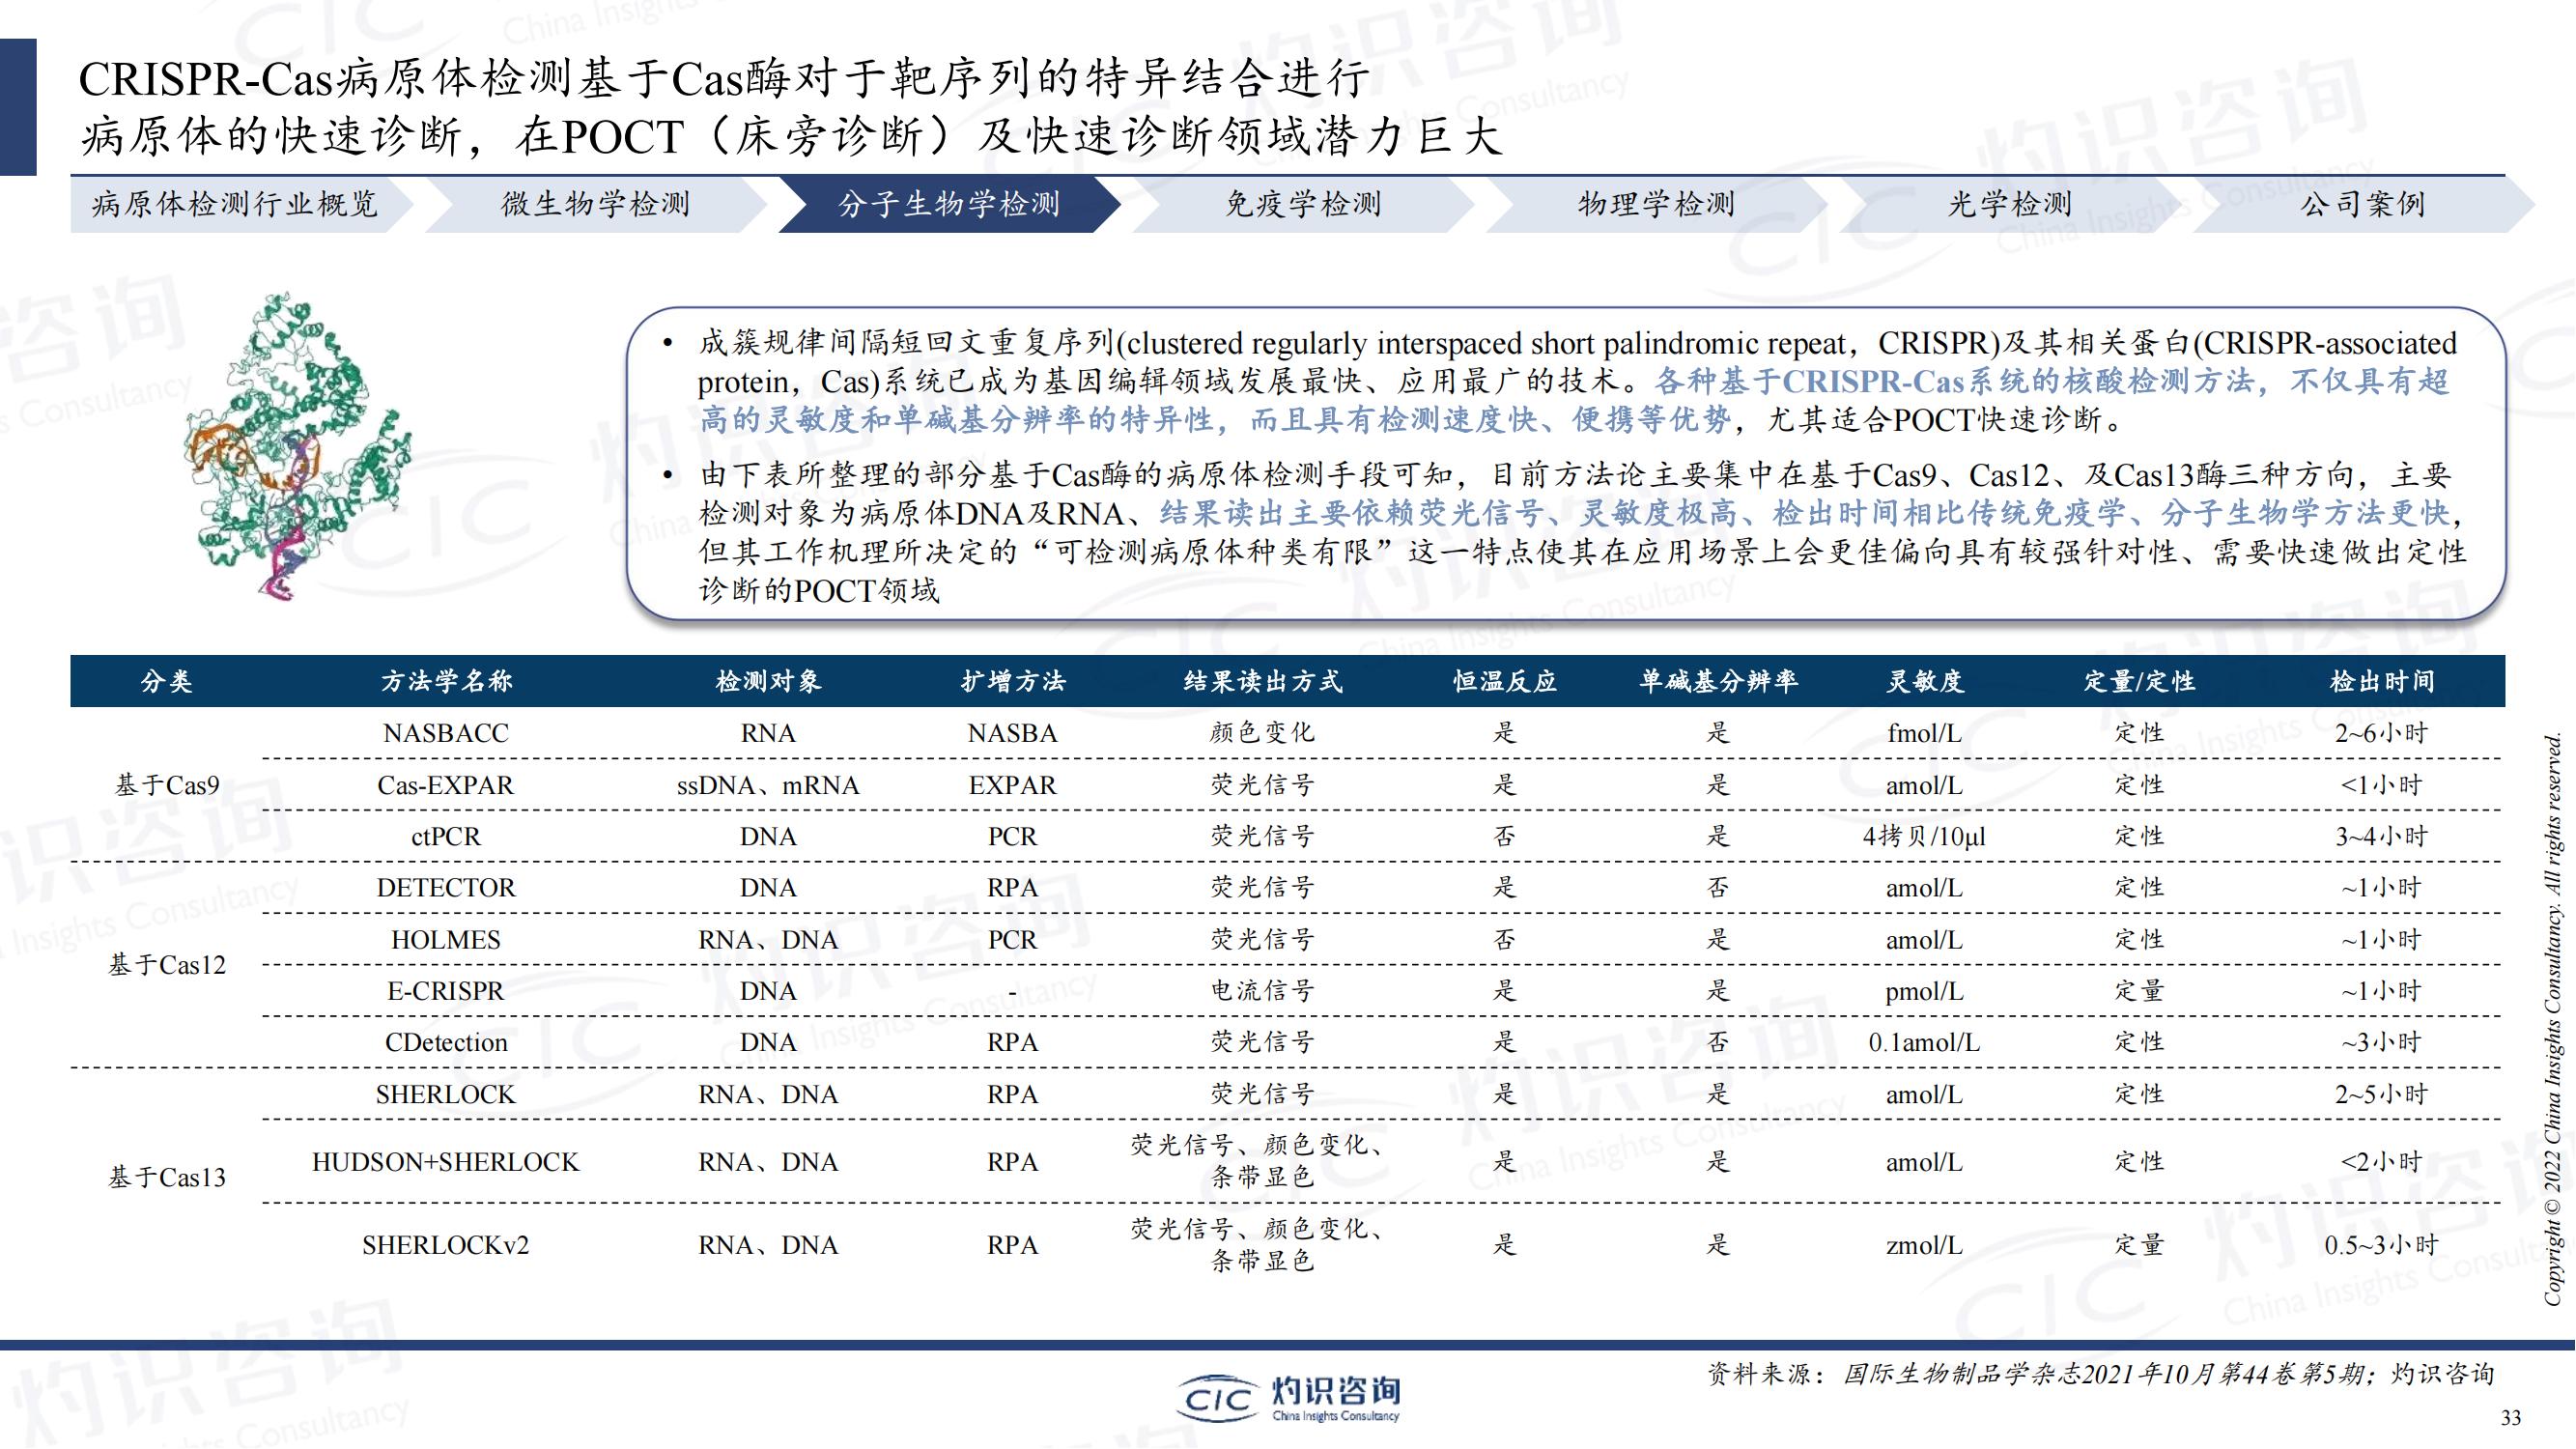
Task: Open the 光学检测 tab
Action: [x=2010, y=205]
